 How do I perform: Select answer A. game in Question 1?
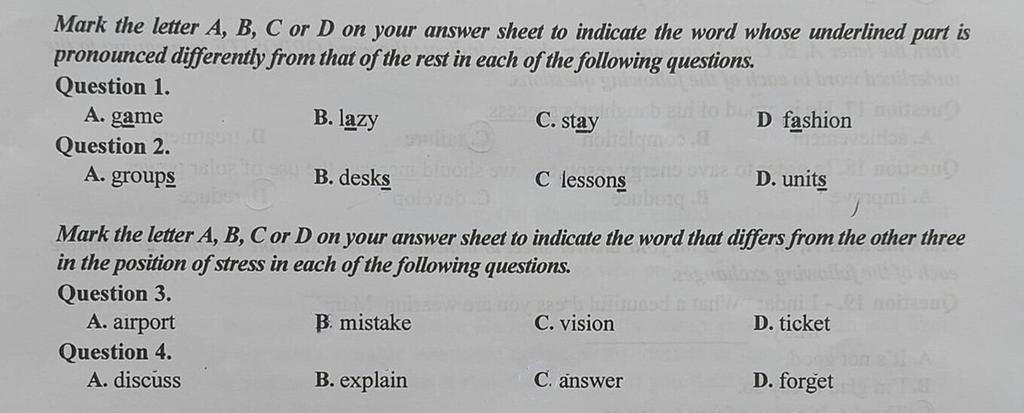(x=125, y=117)
